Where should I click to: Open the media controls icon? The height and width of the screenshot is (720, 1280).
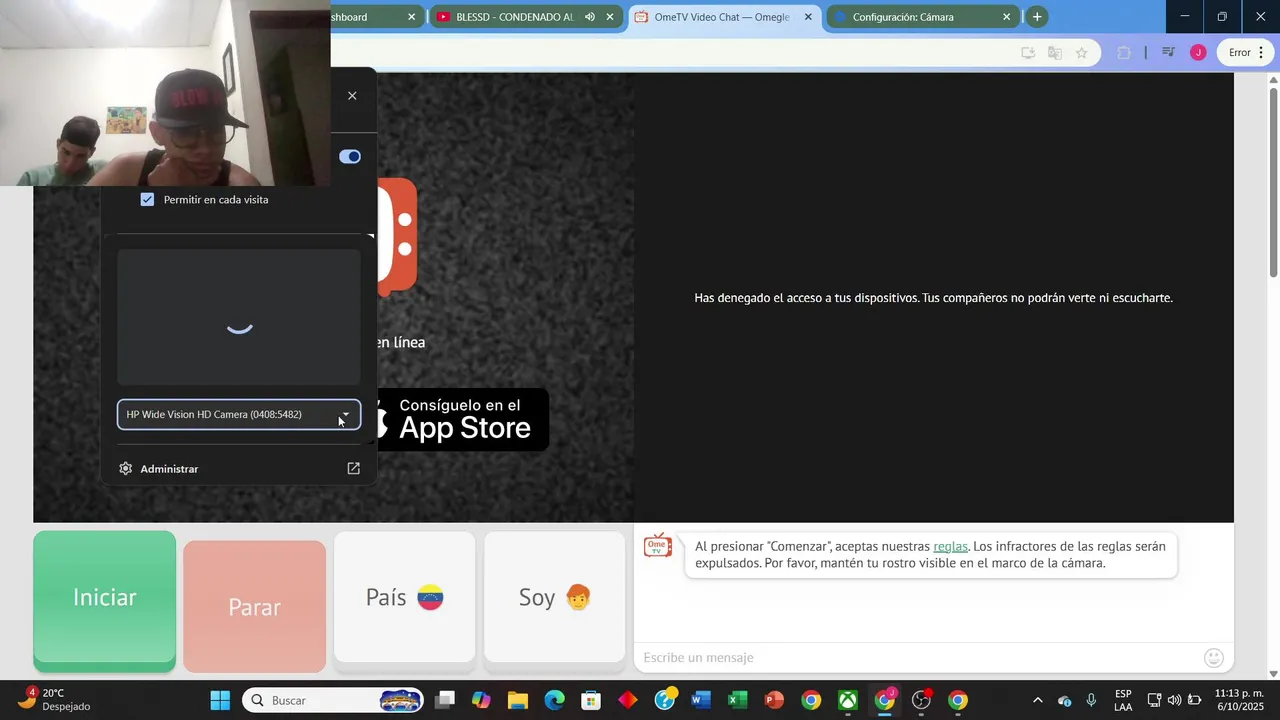[1168, 53]
